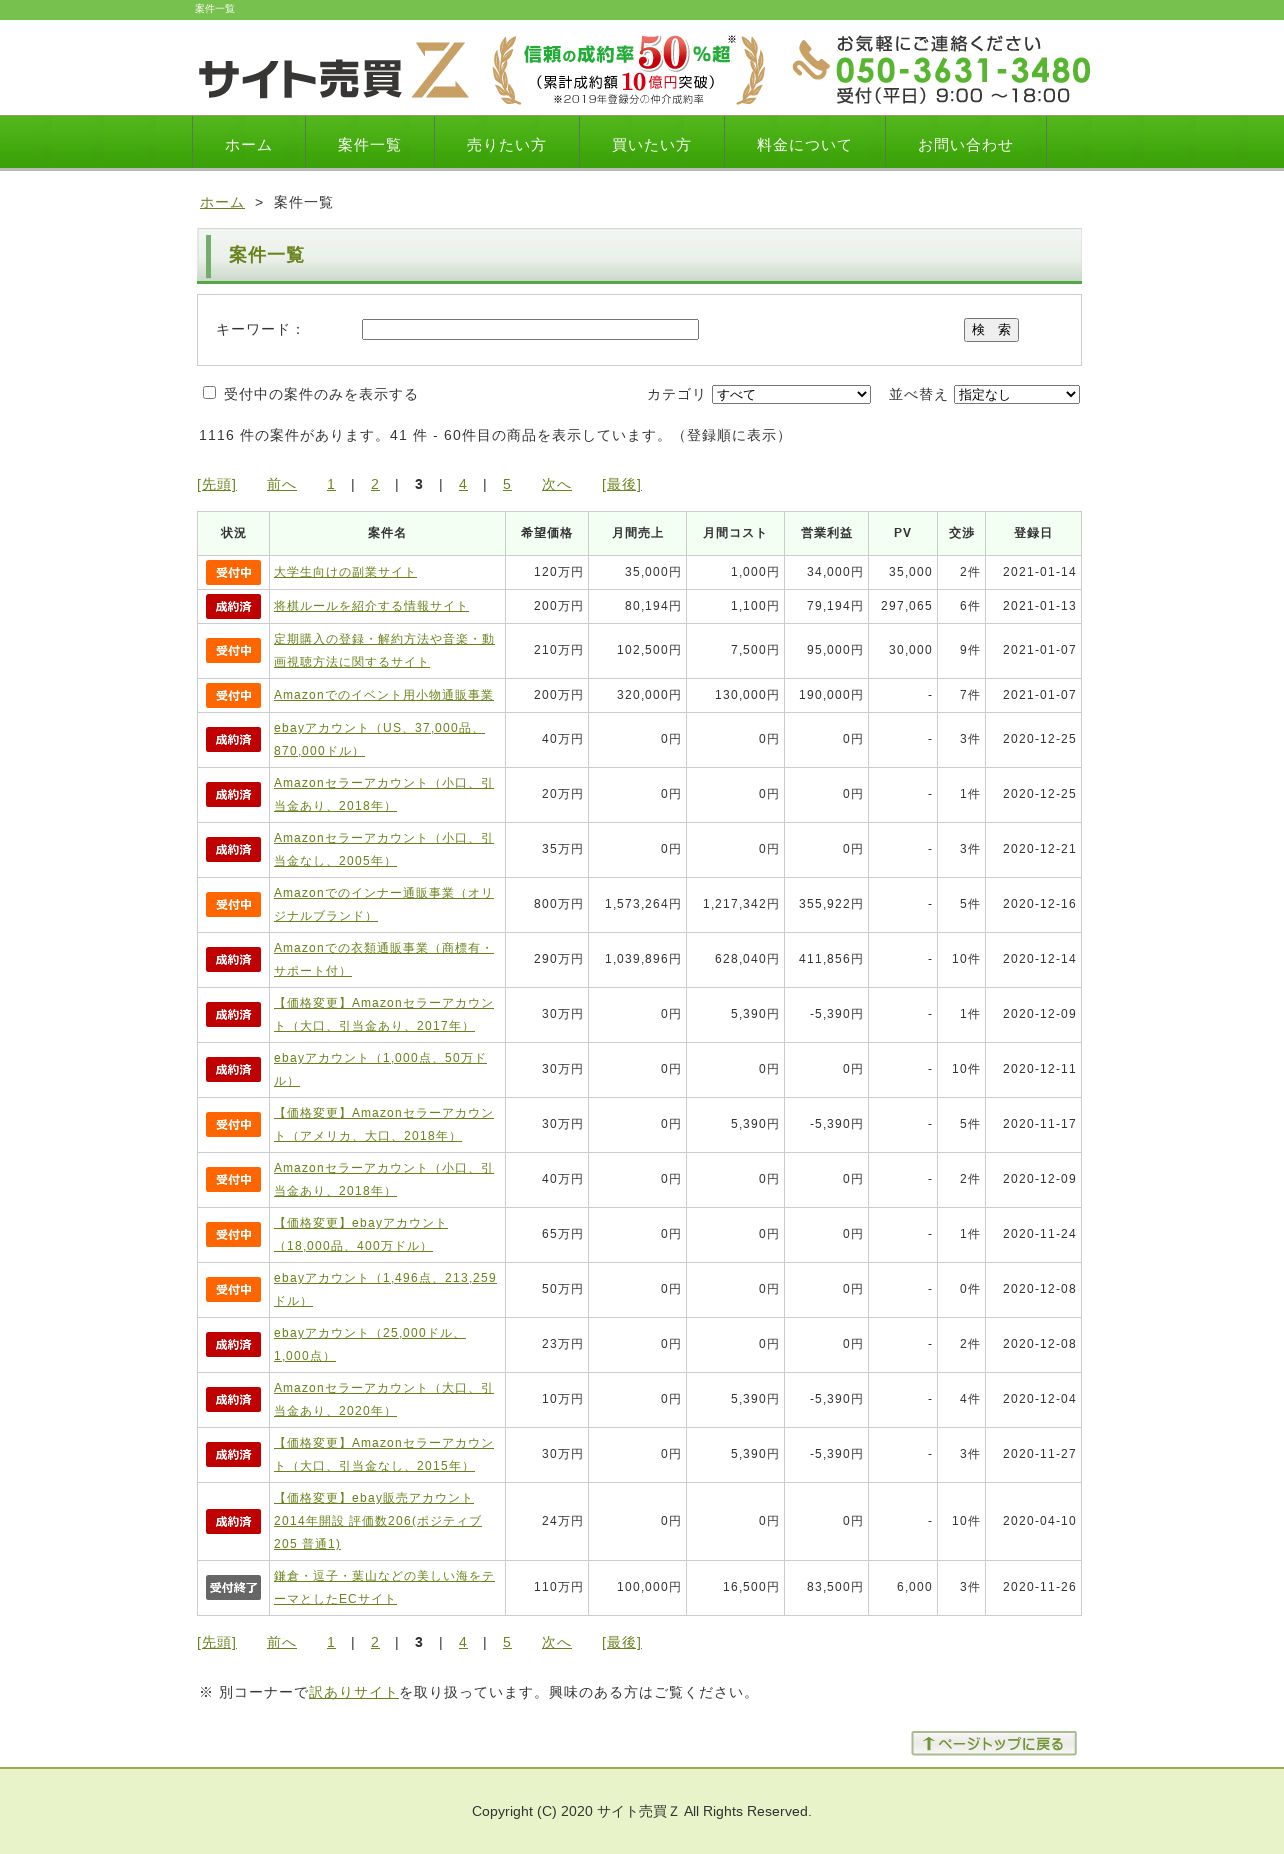The image size is (1284, 1854).
Task: Open 鎌倉・逗子・葉山 ECサイト listing
Action: (x=384, y=1587)
